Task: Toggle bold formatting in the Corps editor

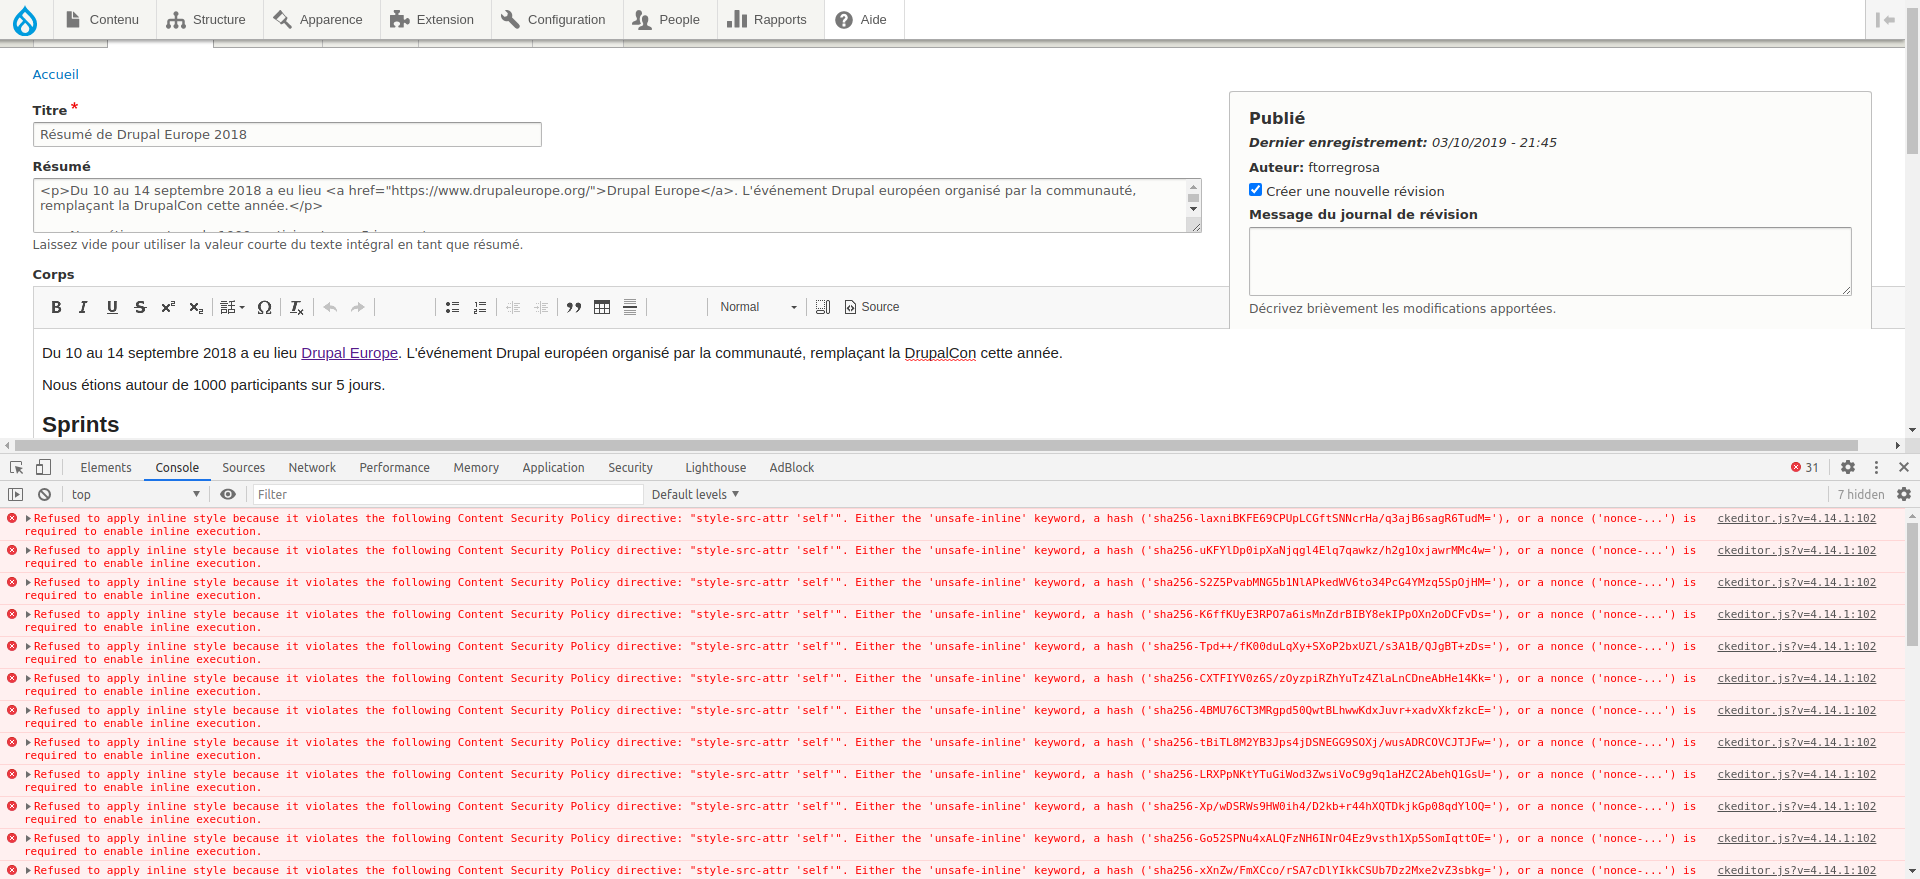Action: pos(56,307)
